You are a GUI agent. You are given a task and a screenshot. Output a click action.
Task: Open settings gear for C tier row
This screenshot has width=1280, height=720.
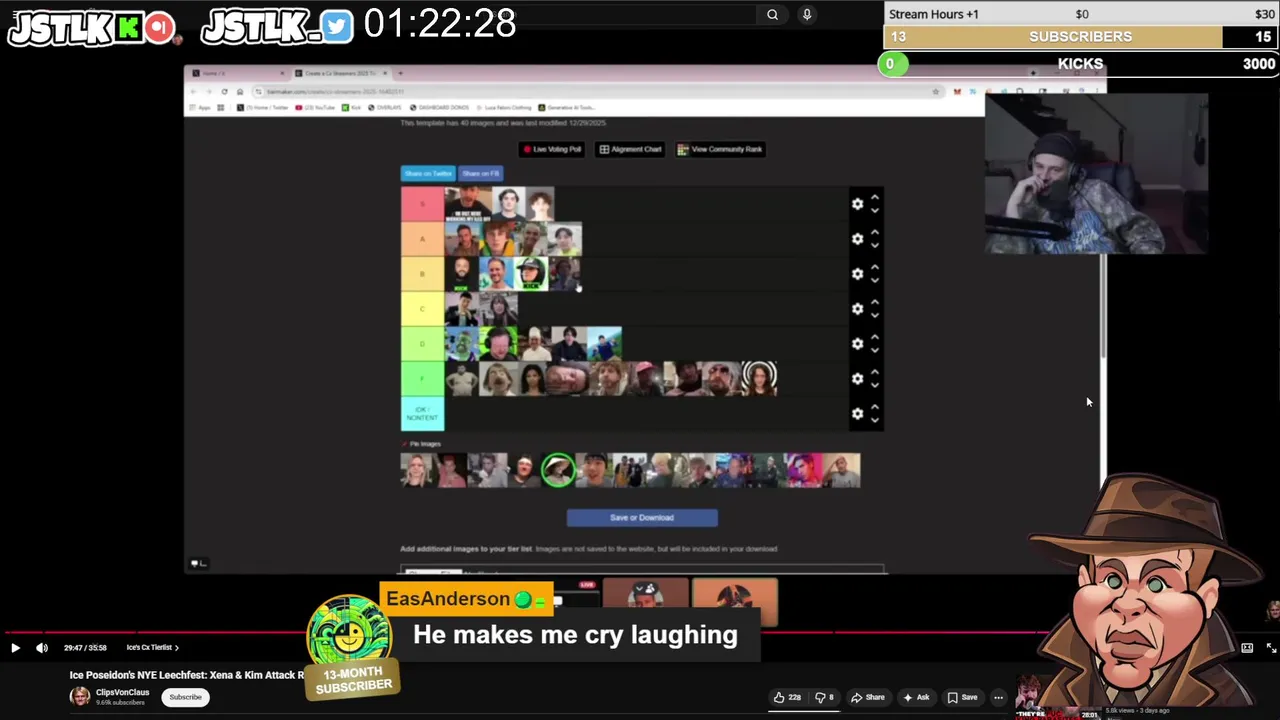click(857, 309)
